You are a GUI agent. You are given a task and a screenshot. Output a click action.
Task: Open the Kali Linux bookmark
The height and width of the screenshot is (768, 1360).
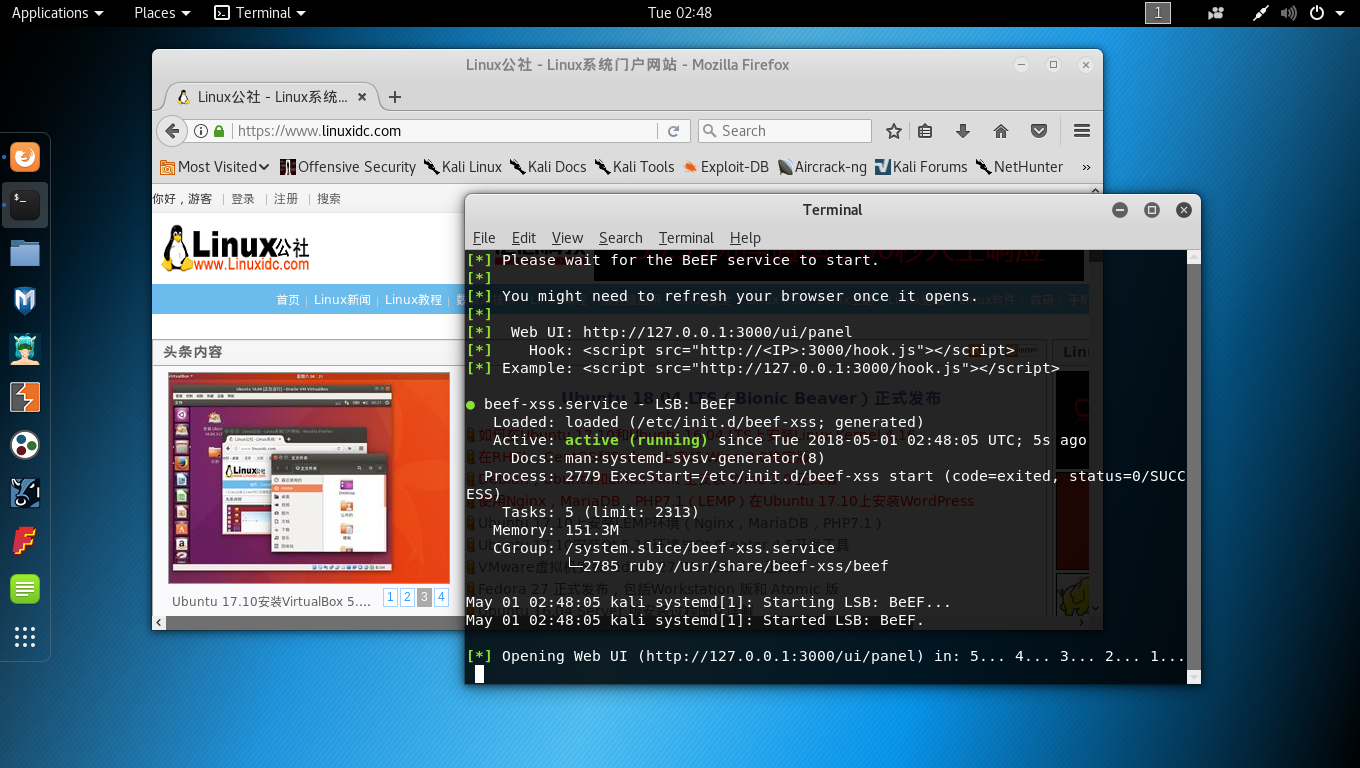(x=462, y=167)
